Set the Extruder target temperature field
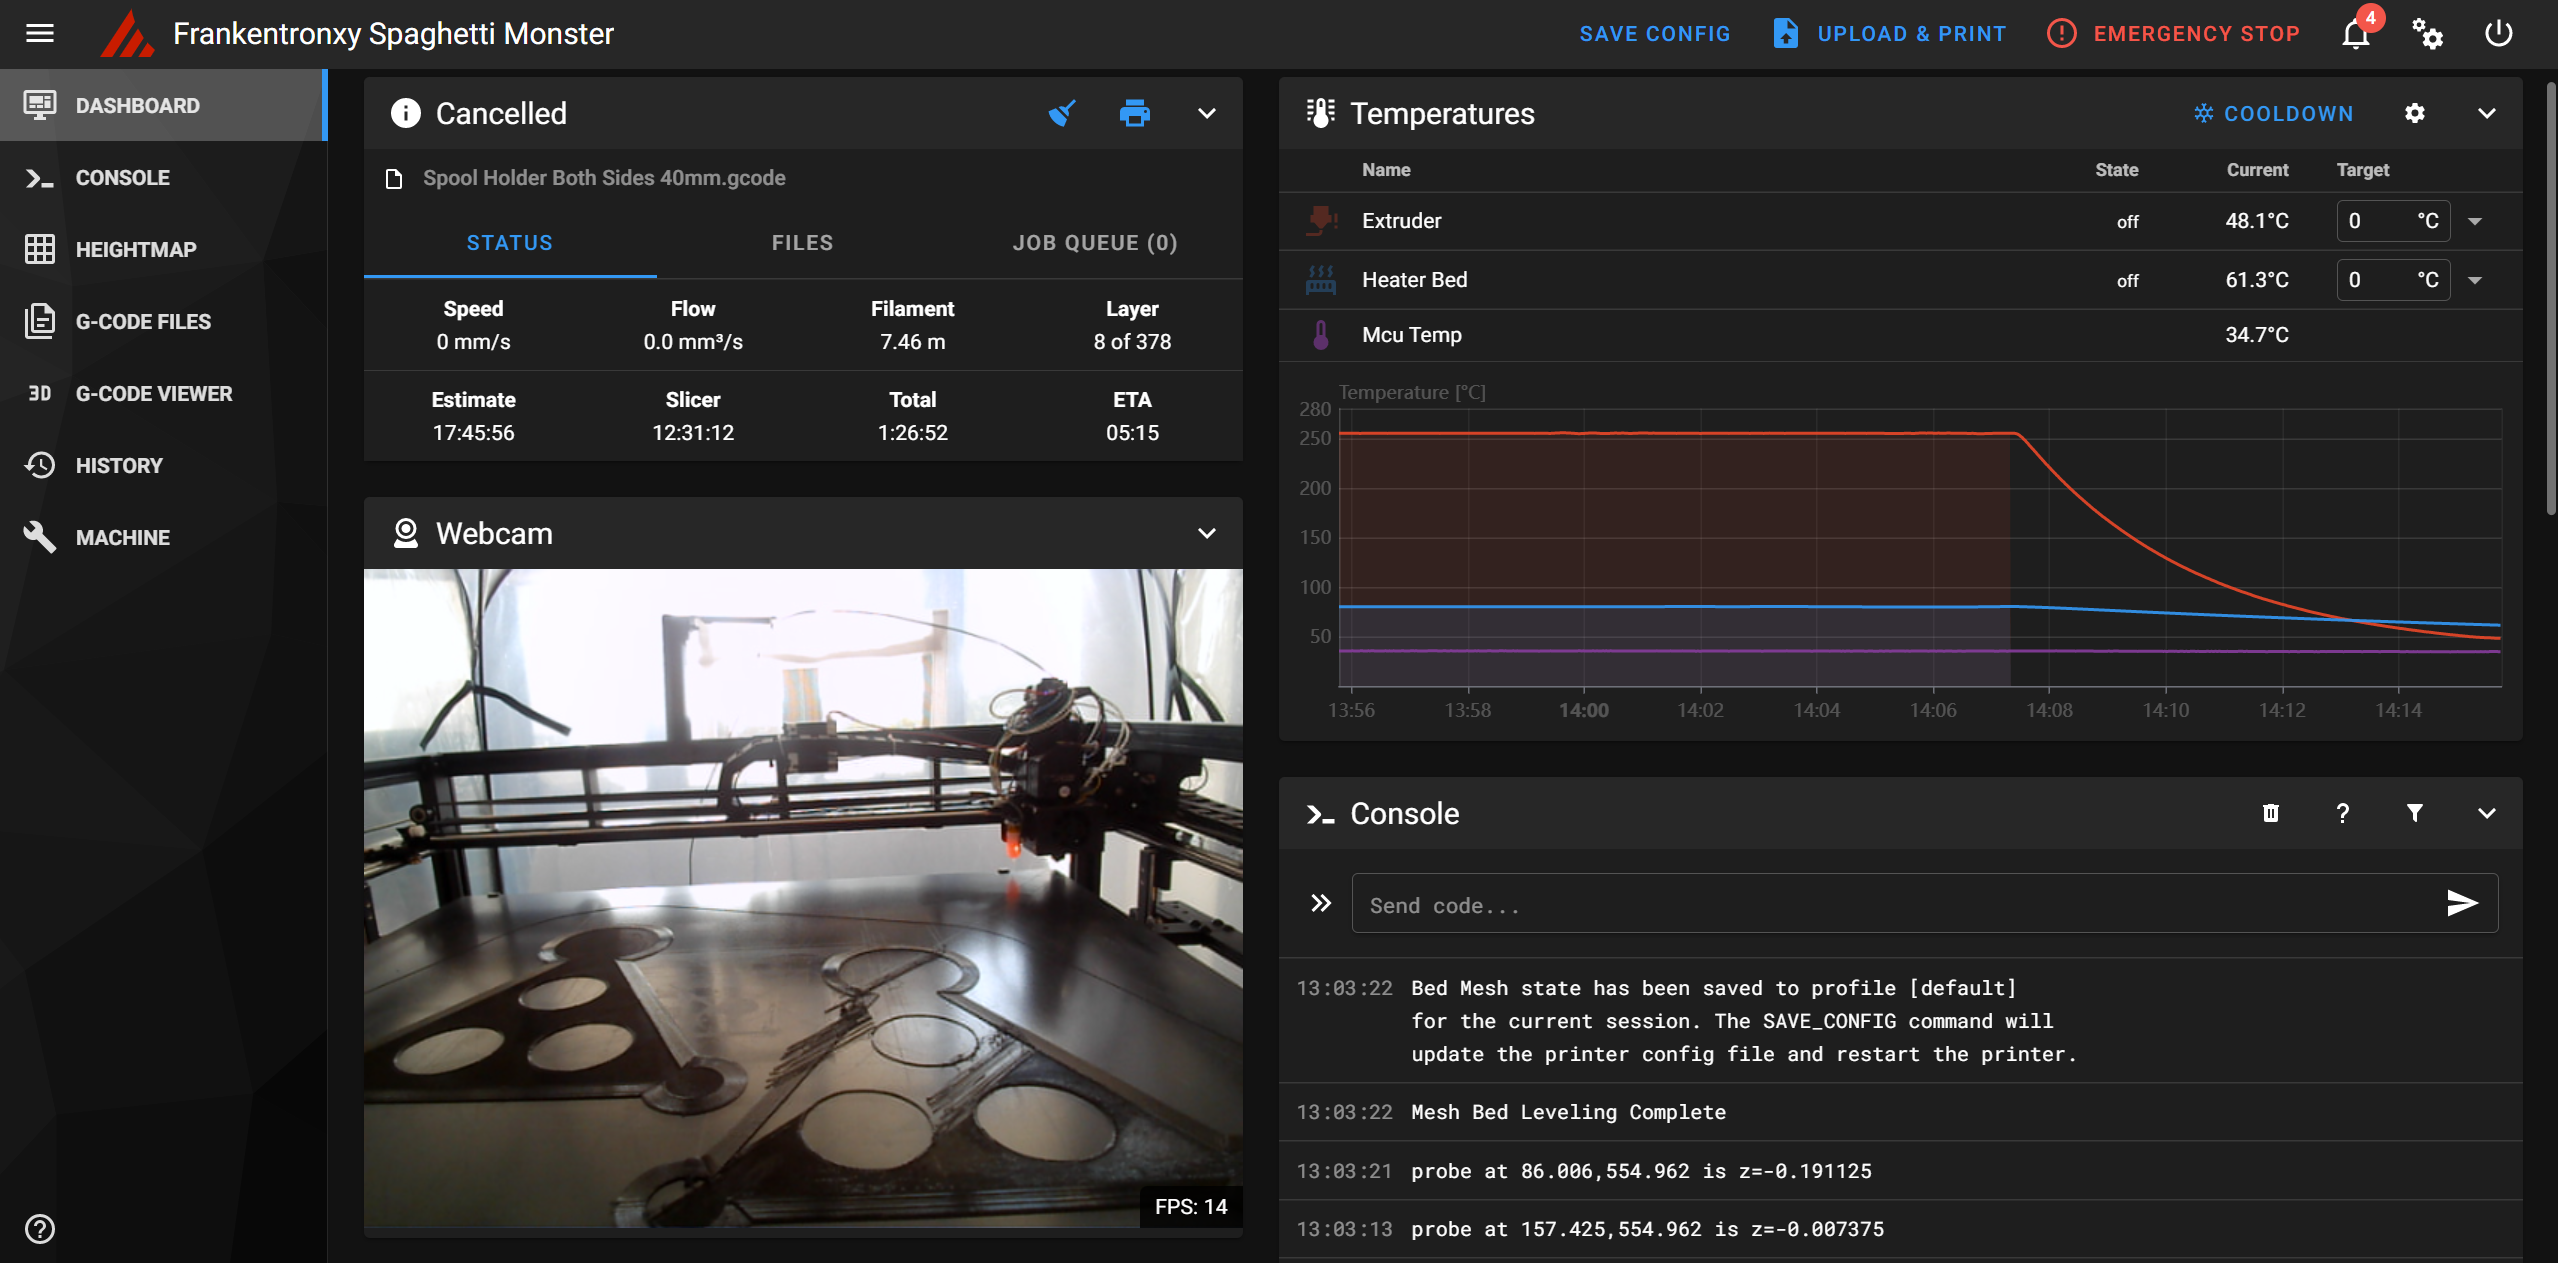Screen dimensions: 2558x1263 coord(2393,221)
